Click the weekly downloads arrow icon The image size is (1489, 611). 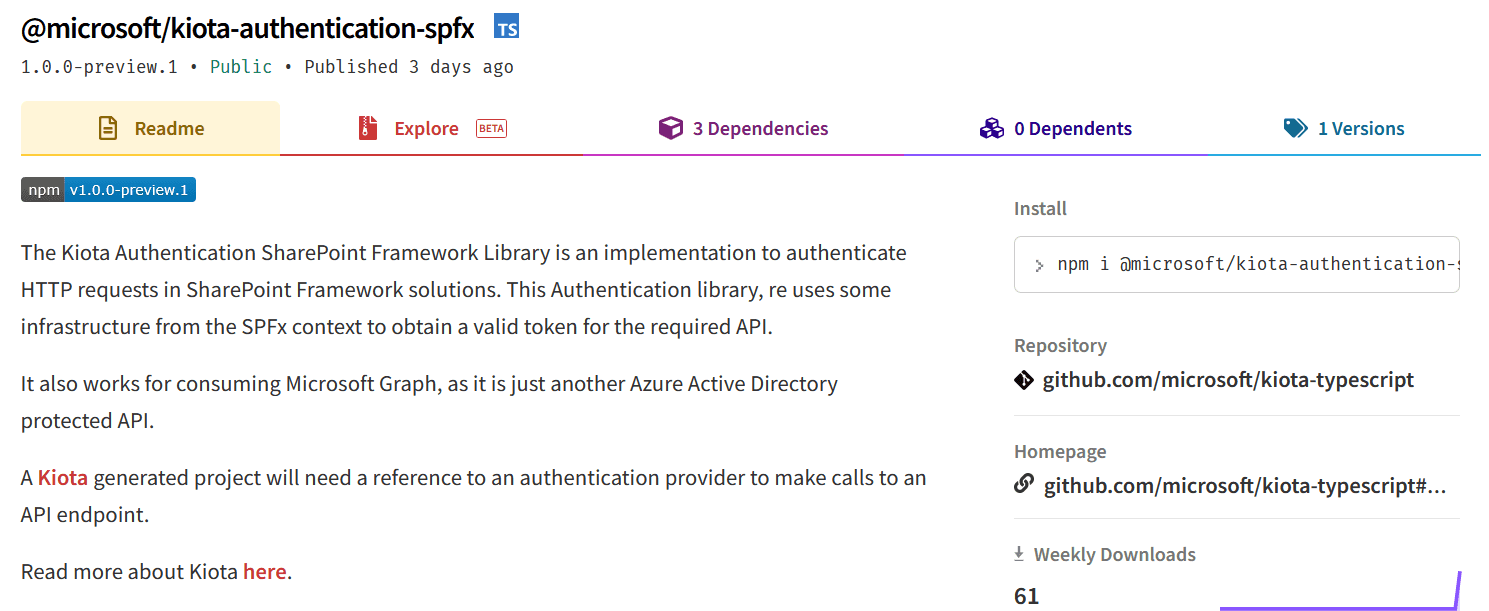(1019, 554)
